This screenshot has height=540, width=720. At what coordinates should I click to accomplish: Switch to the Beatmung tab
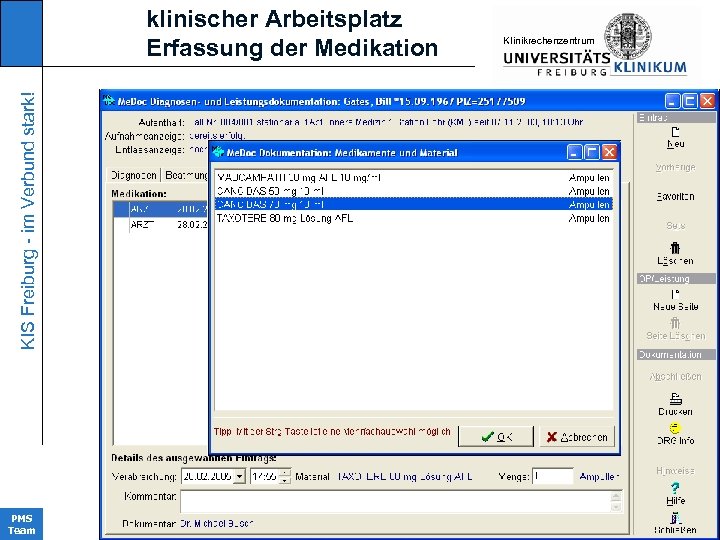[186, 175]
